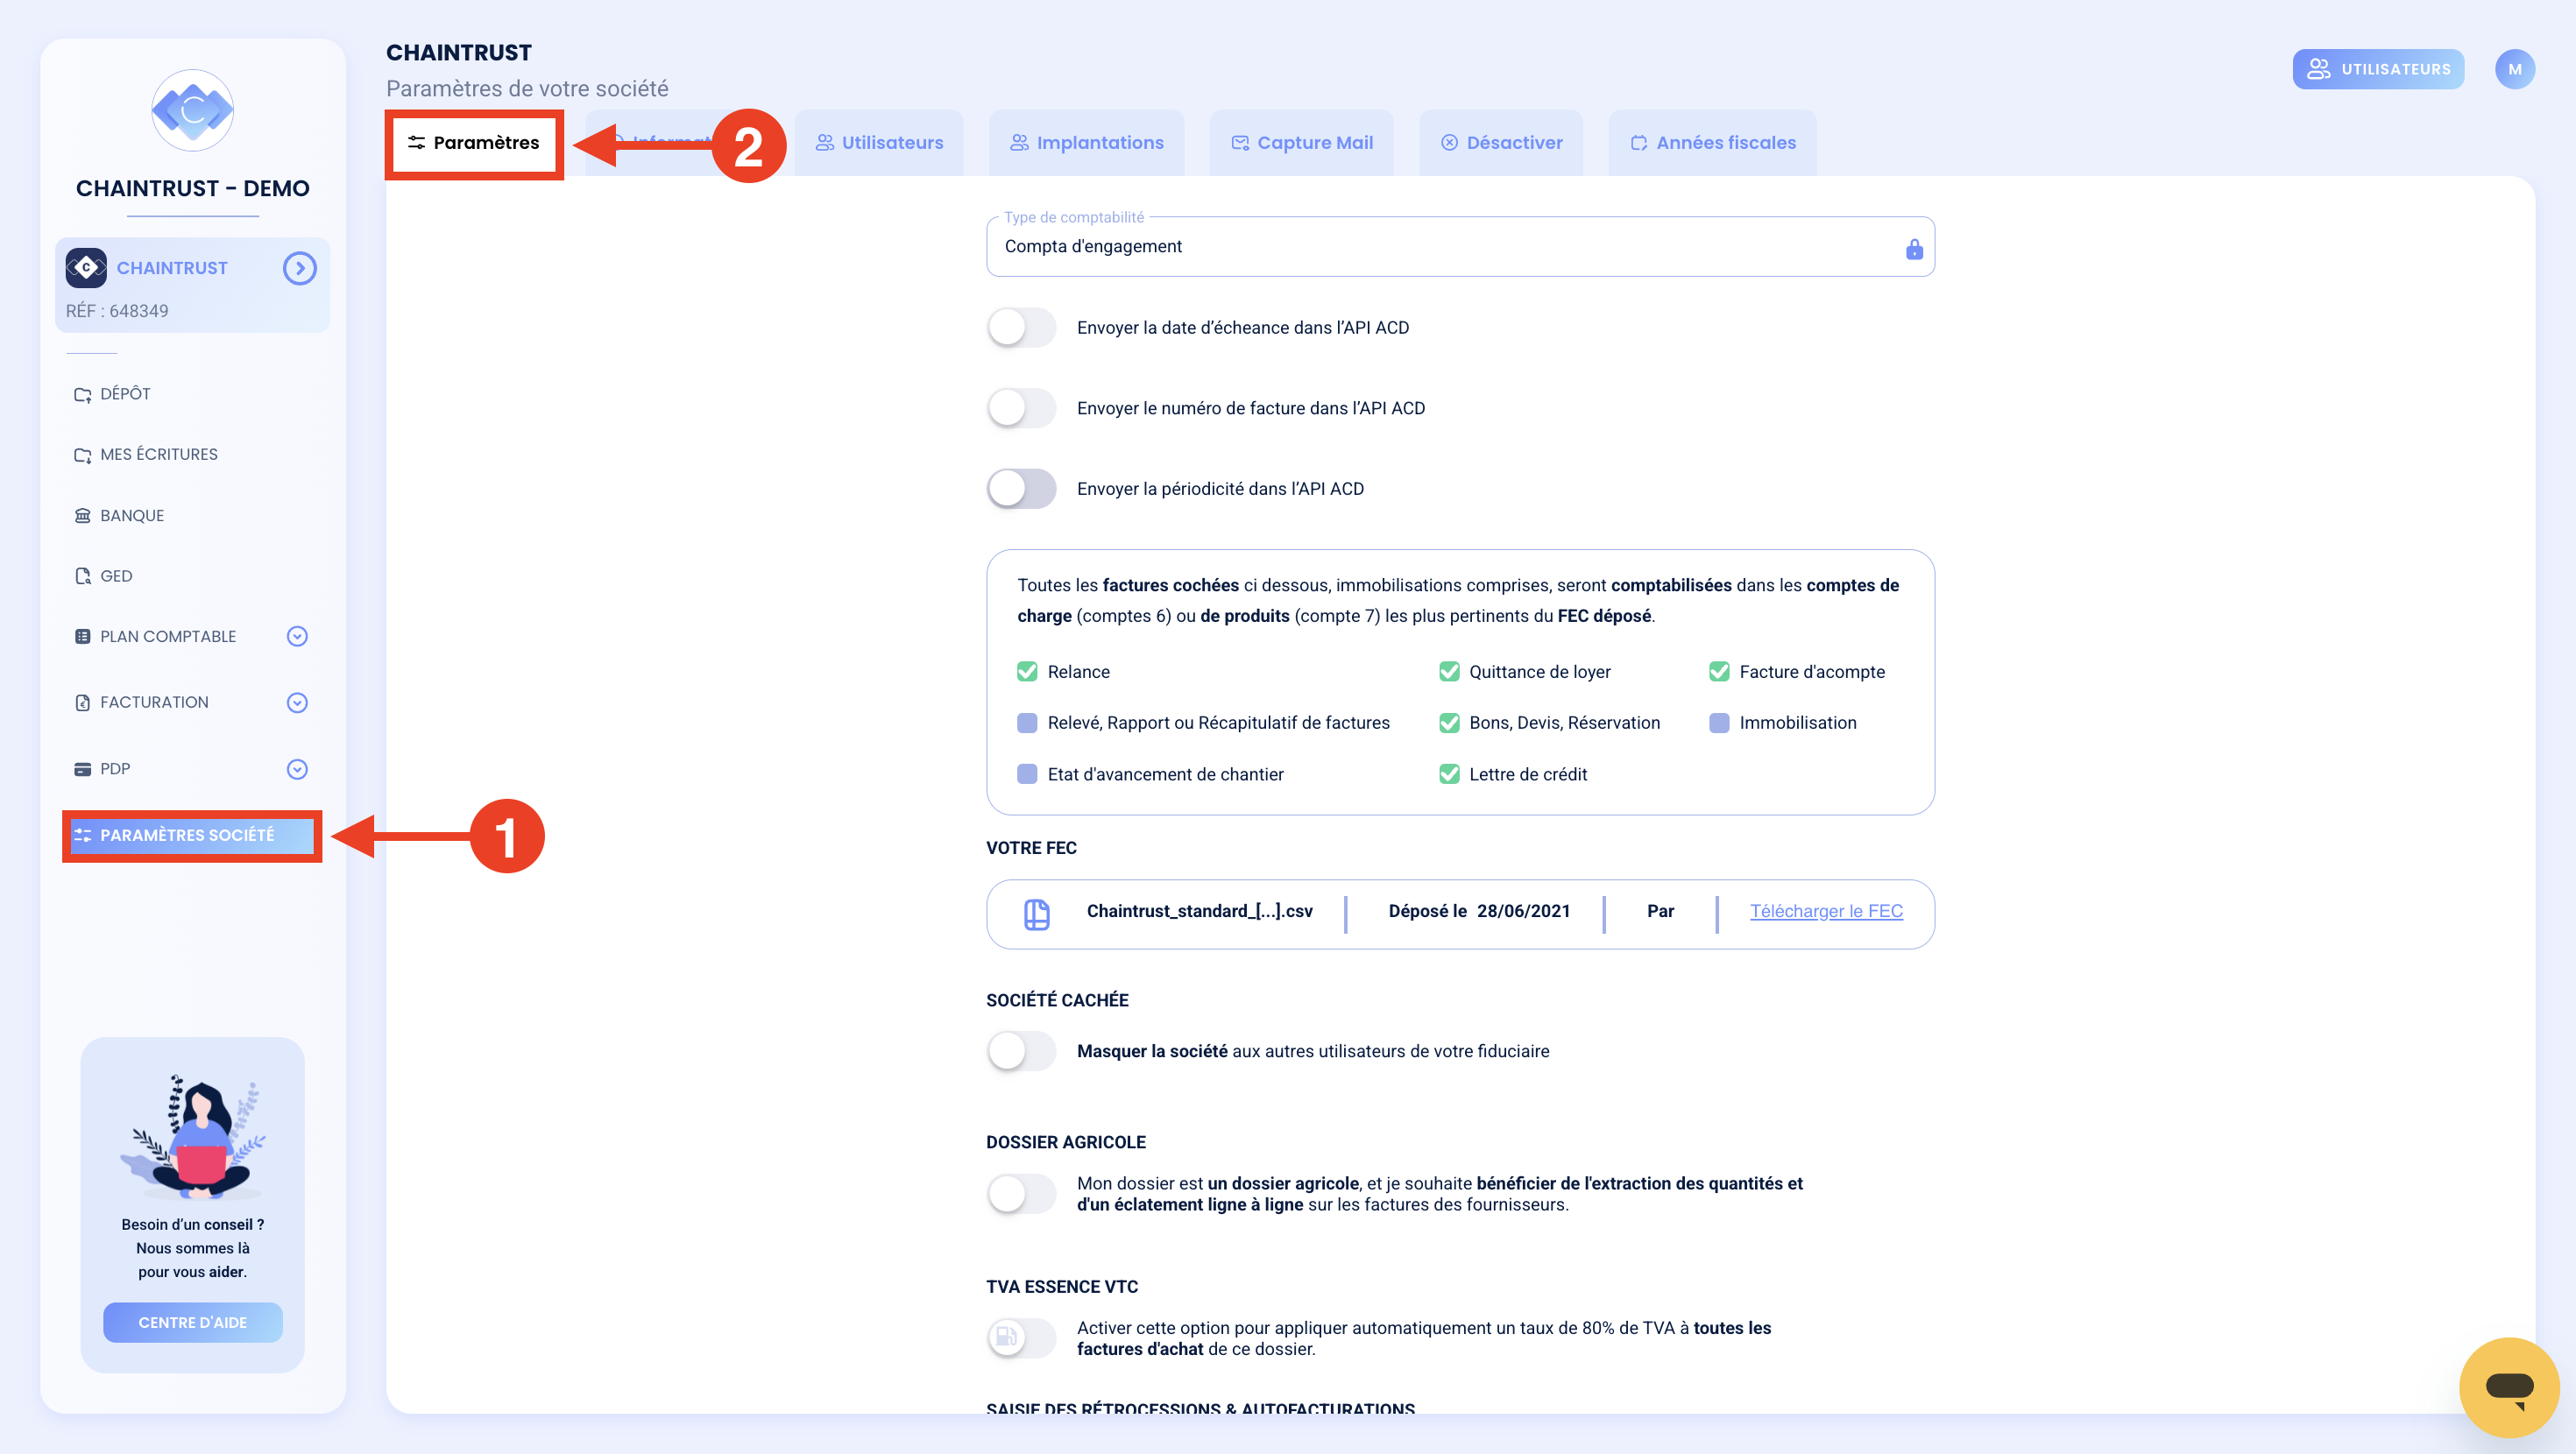Toggle Envoyer la périodicité dans l'API ACD

(x=1021, y=489)
